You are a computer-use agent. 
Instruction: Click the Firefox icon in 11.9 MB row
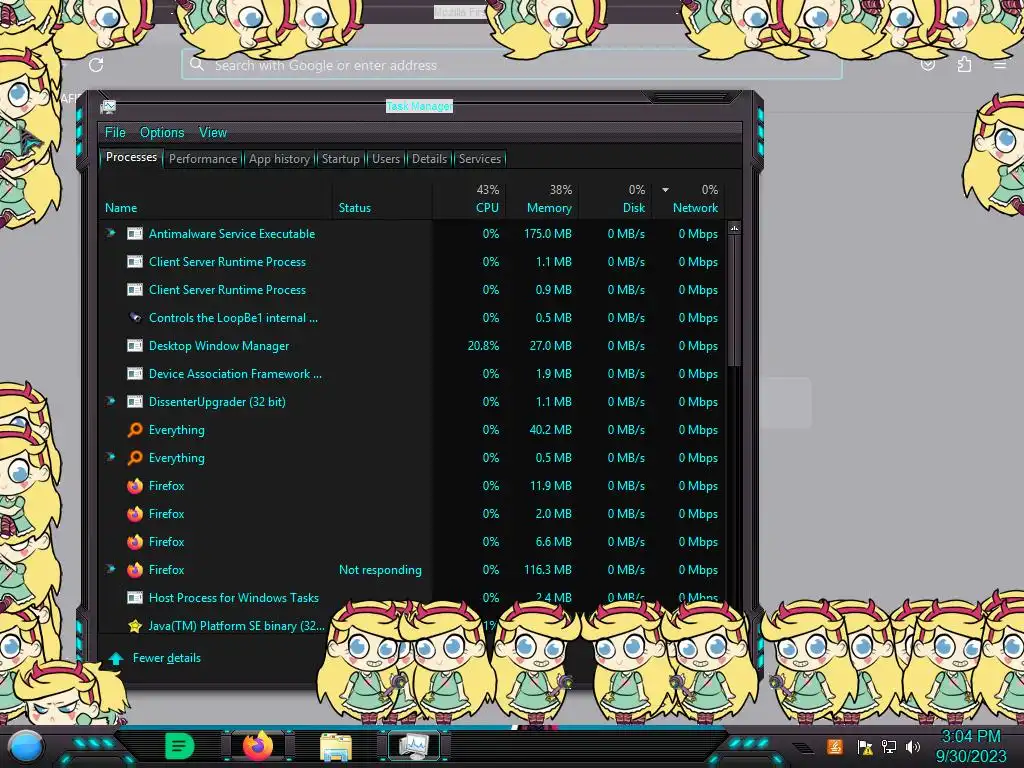(x=135, y=486)
